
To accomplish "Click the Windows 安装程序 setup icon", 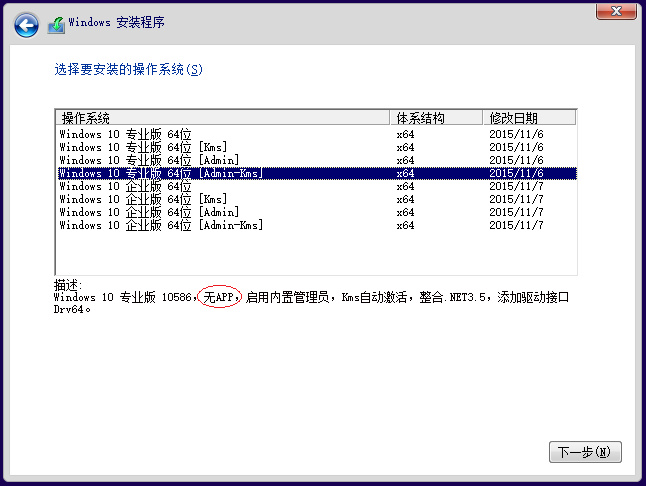I will pyautogui.click(x=56, y=25).
